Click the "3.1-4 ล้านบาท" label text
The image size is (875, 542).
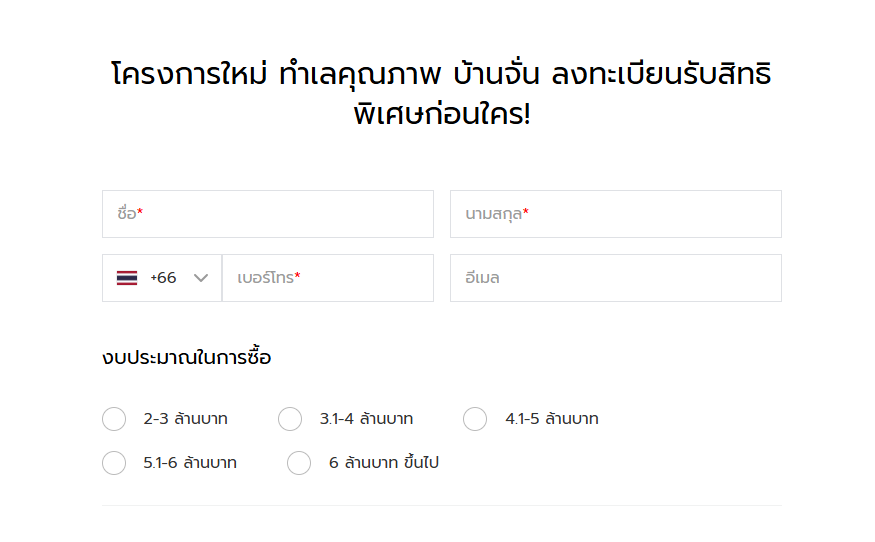coord(366,419)
